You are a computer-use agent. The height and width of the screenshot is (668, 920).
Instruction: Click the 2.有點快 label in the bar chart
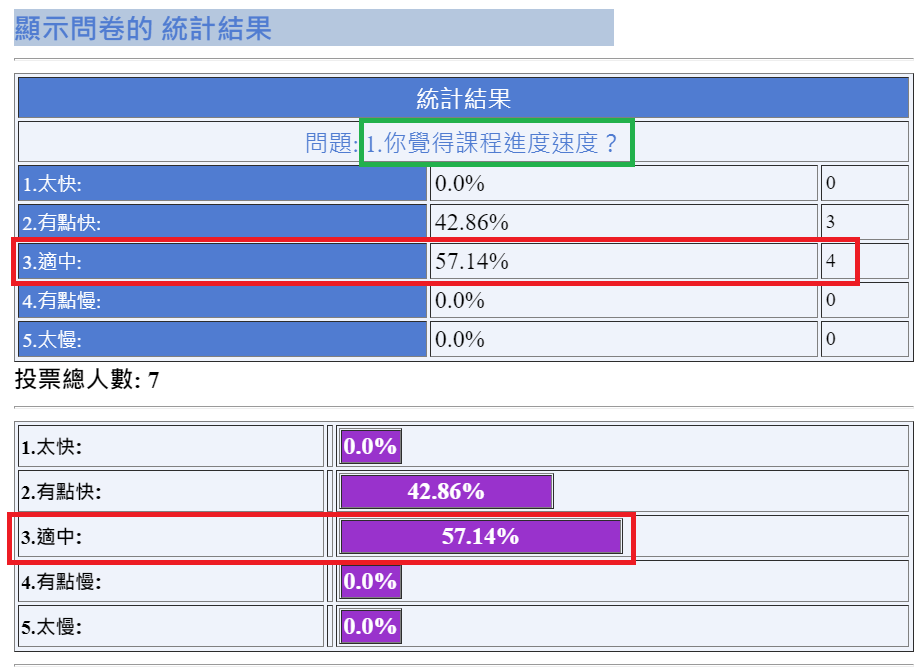tap(62, 492)
